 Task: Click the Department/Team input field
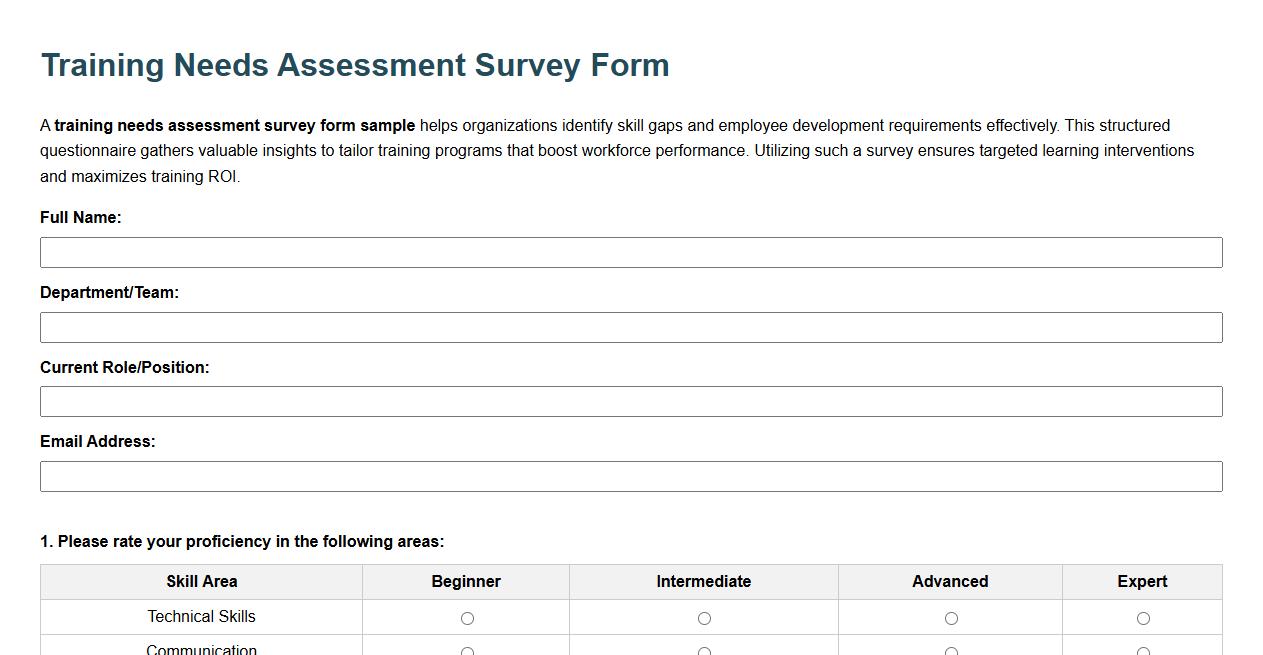tap(630, 327)
